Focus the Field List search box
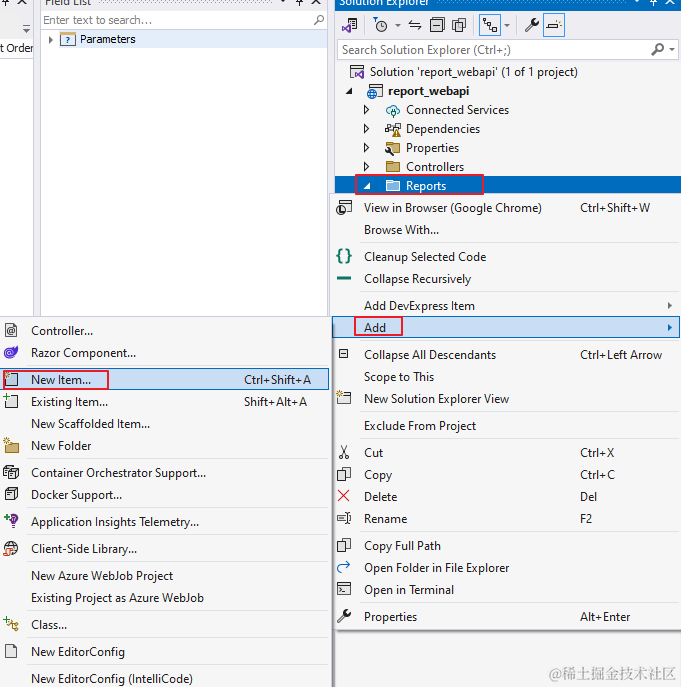 (177, 20)
